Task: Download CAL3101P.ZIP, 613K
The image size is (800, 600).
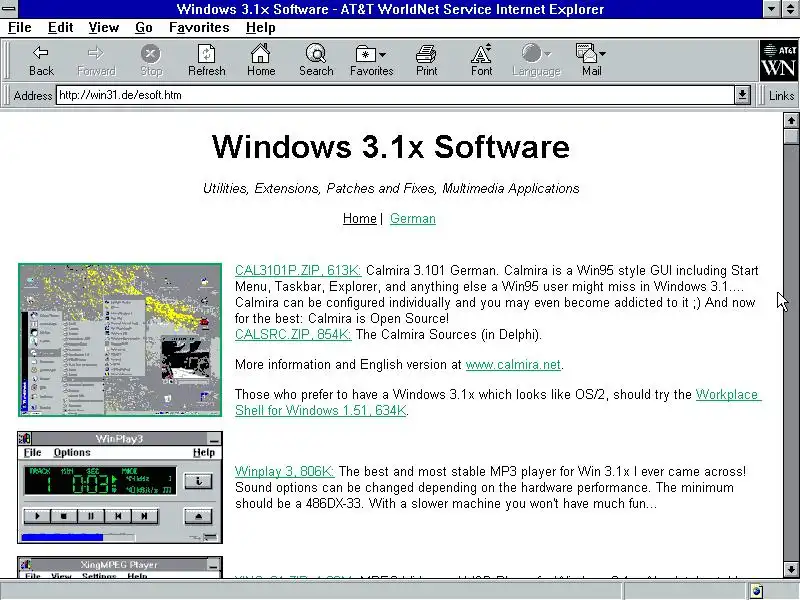Action: (x=298, y=270)
